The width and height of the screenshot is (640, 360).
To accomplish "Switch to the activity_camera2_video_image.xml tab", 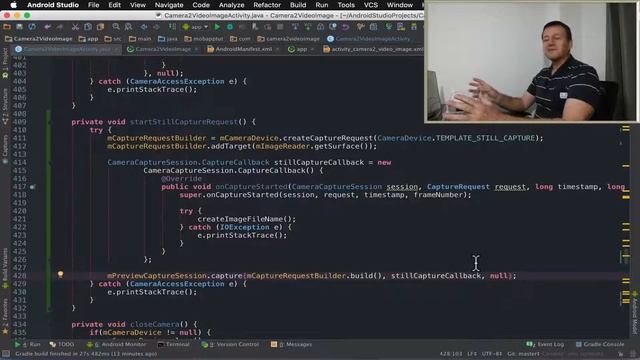I will [373, 49].
